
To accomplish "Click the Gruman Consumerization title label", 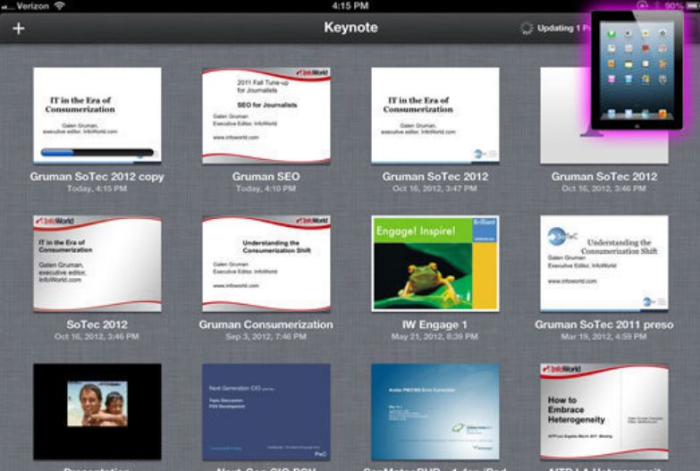I will (266, 325).
